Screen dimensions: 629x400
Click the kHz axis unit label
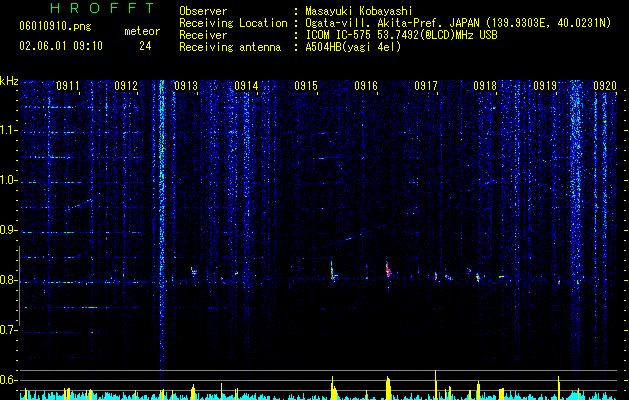[x=9, y=81]
